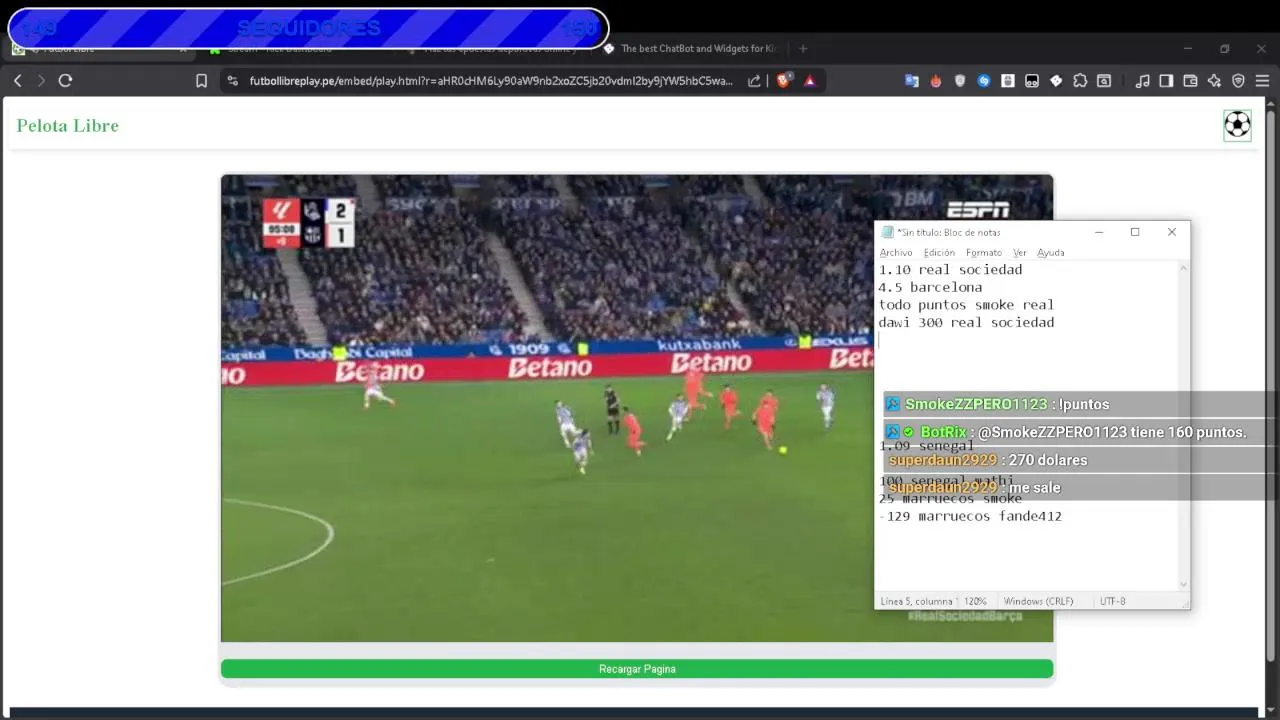Open the Ayuda menu in Notepad
Viewport: 1280px width, 720px height.
pyautogui.click(x=1051, y=253)
